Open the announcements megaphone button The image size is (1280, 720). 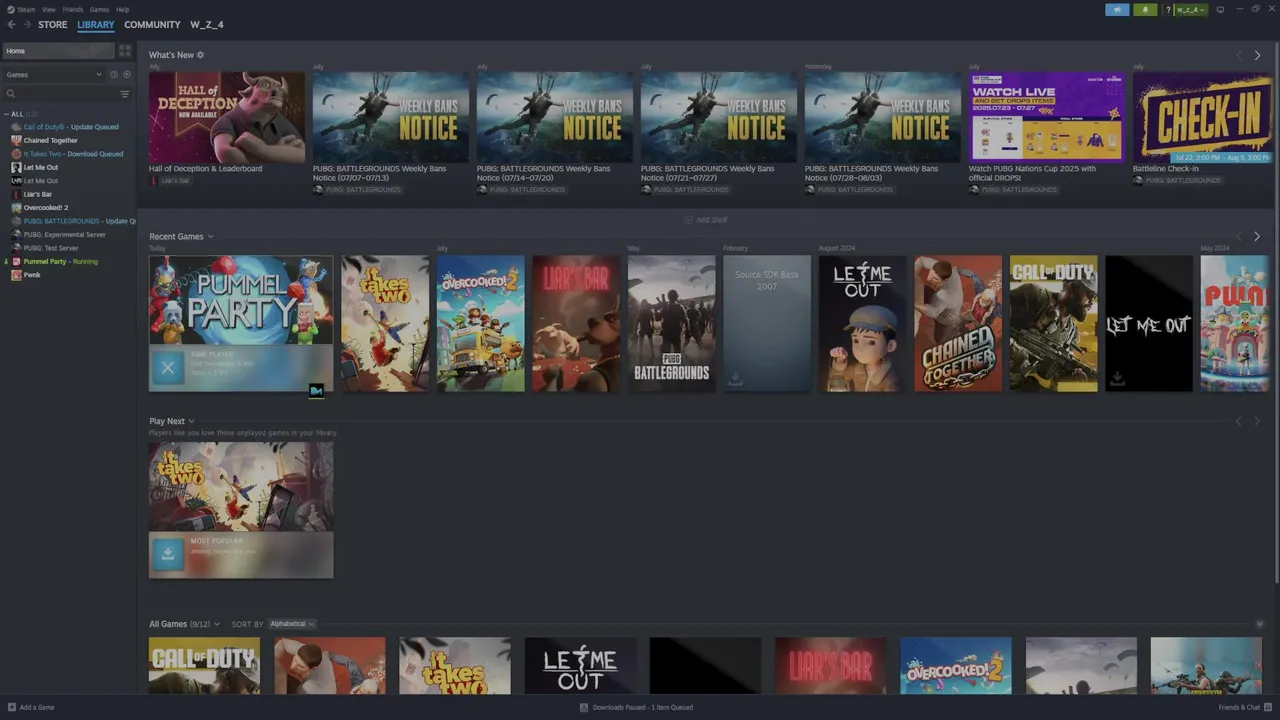click(1117, 10)
